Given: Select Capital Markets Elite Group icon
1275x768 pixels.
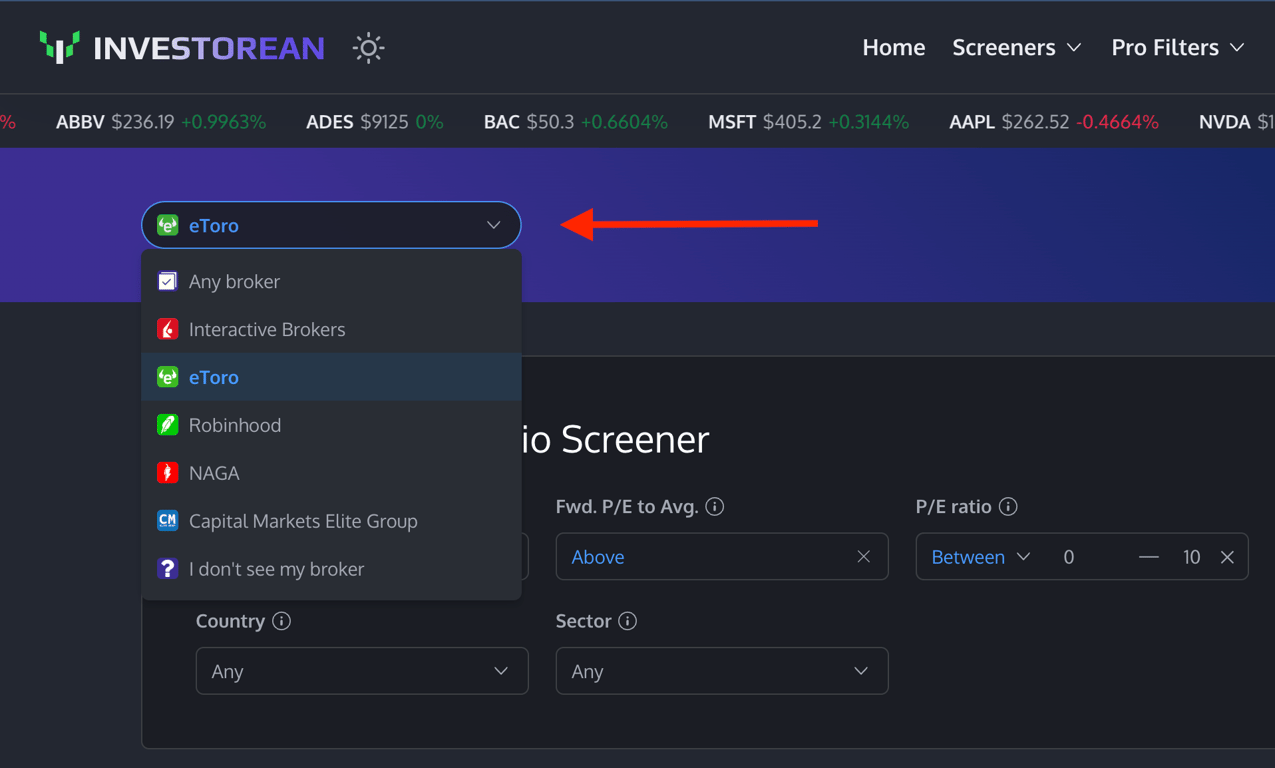Looking at the screenshot, I should tap(168, 521).
